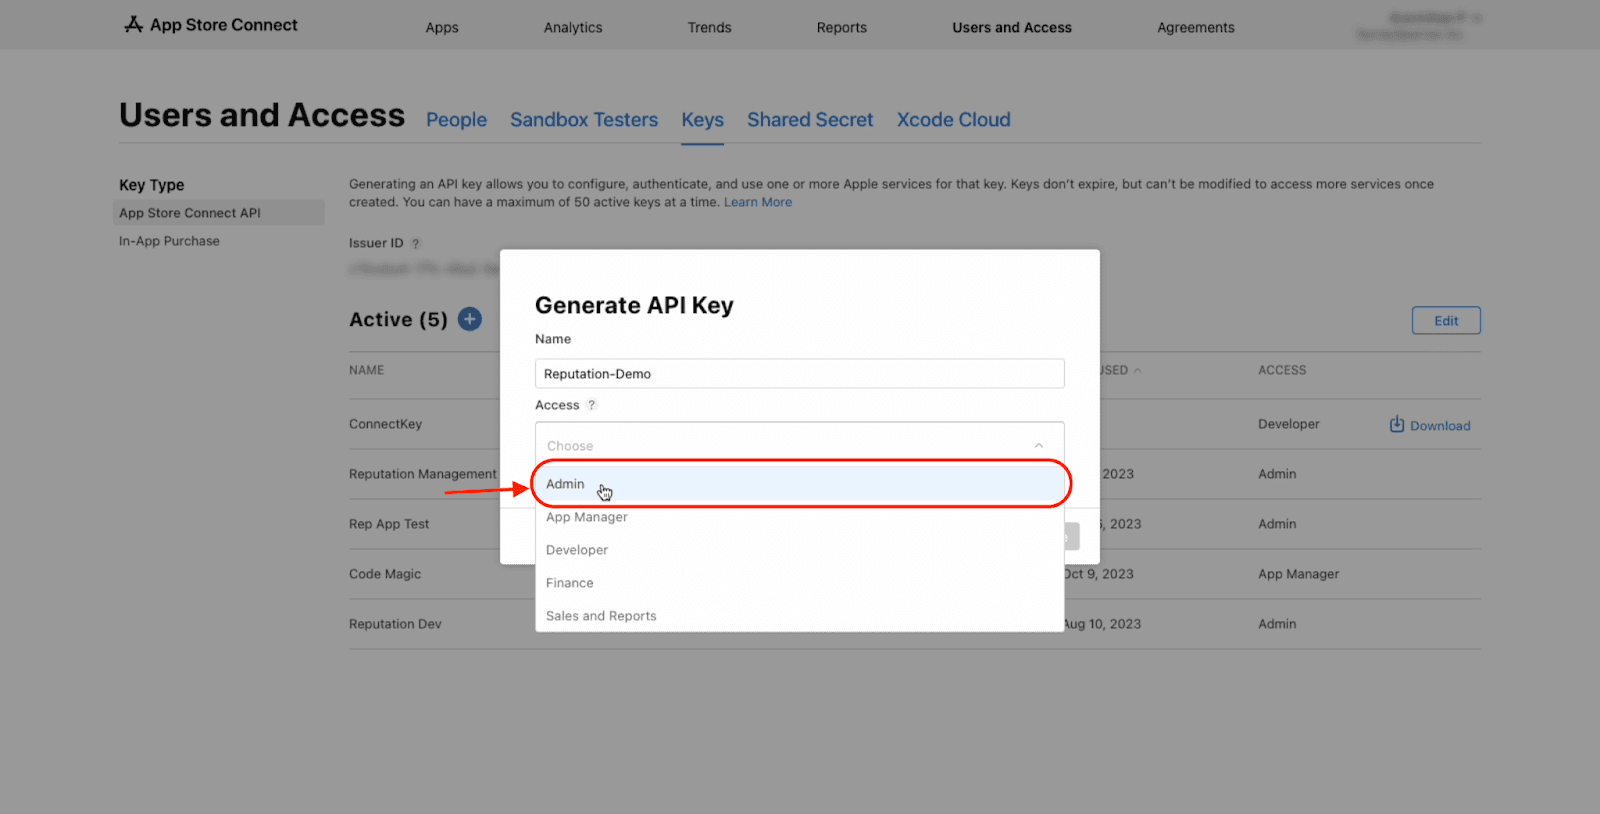
Task: Click the Name input field
Action: (x=799, y=374)
